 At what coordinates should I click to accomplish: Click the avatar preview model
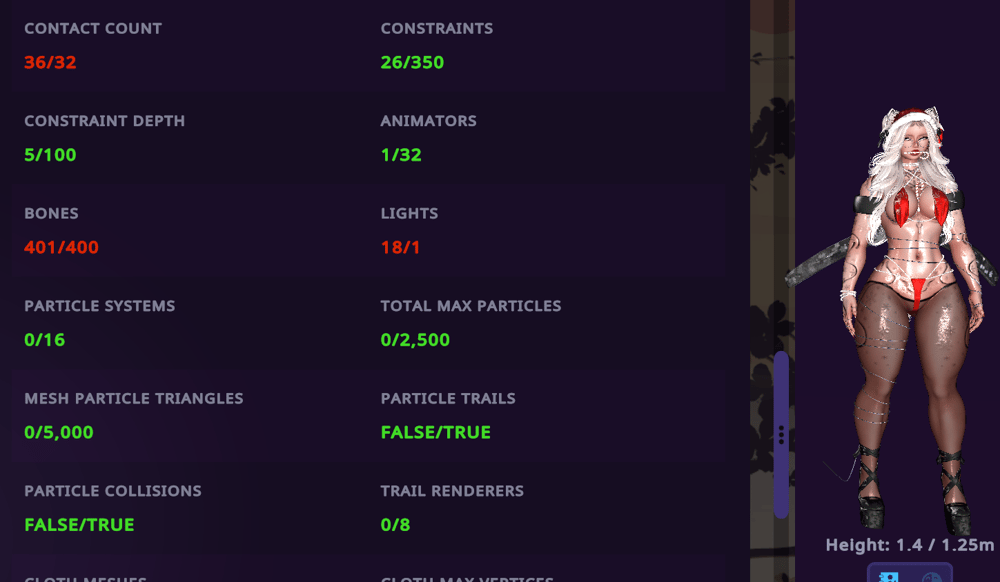(x=905, y=320)
